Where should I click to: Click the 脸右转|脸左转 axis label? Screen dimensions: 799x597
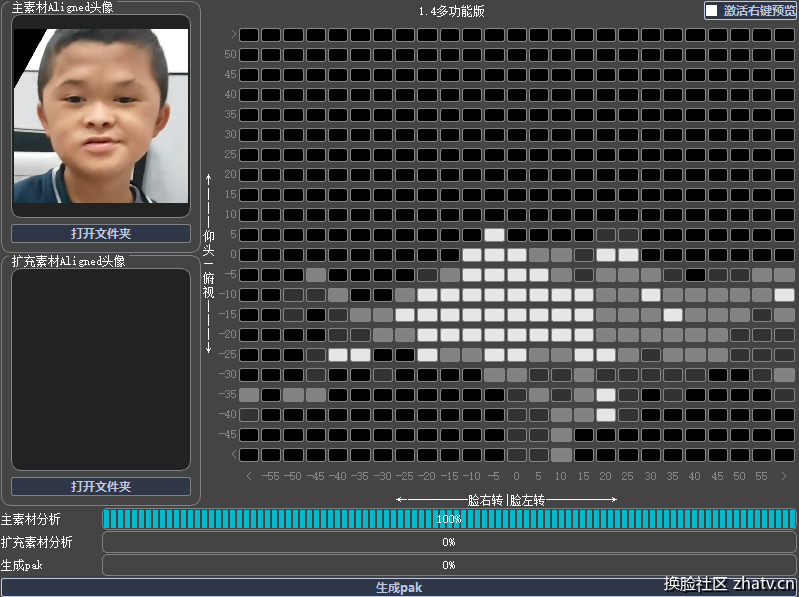click(x=507, y=500)
